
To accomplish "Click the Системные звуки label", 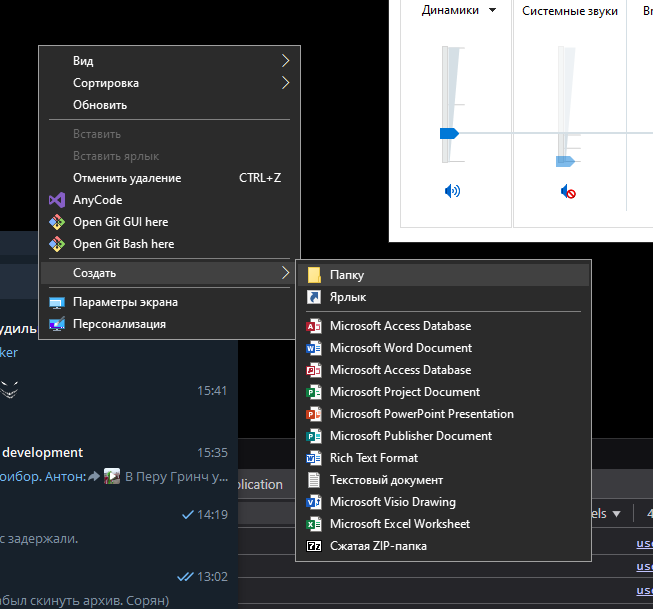I will tap(570, 11).
